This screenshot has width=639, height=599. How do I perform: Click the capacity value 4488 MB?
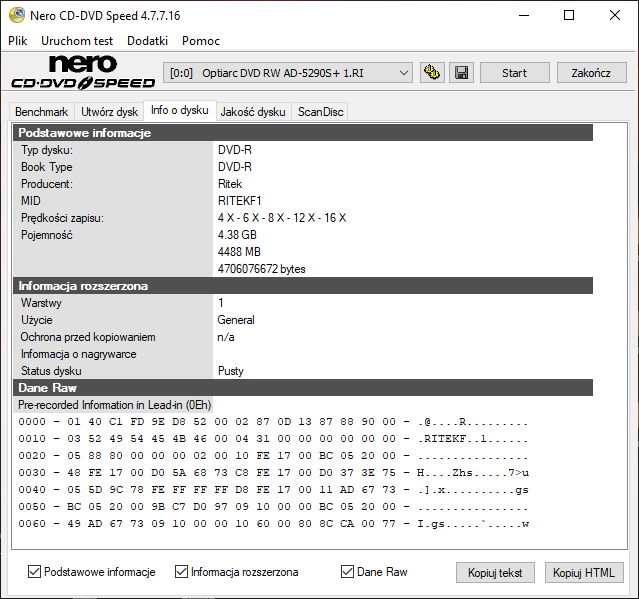coord(239,252)
